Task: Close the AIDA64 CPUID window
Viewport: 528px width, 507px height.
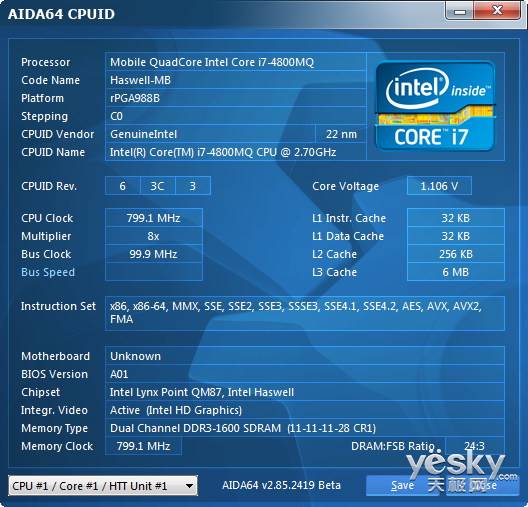Action: (x=497, y=11)
